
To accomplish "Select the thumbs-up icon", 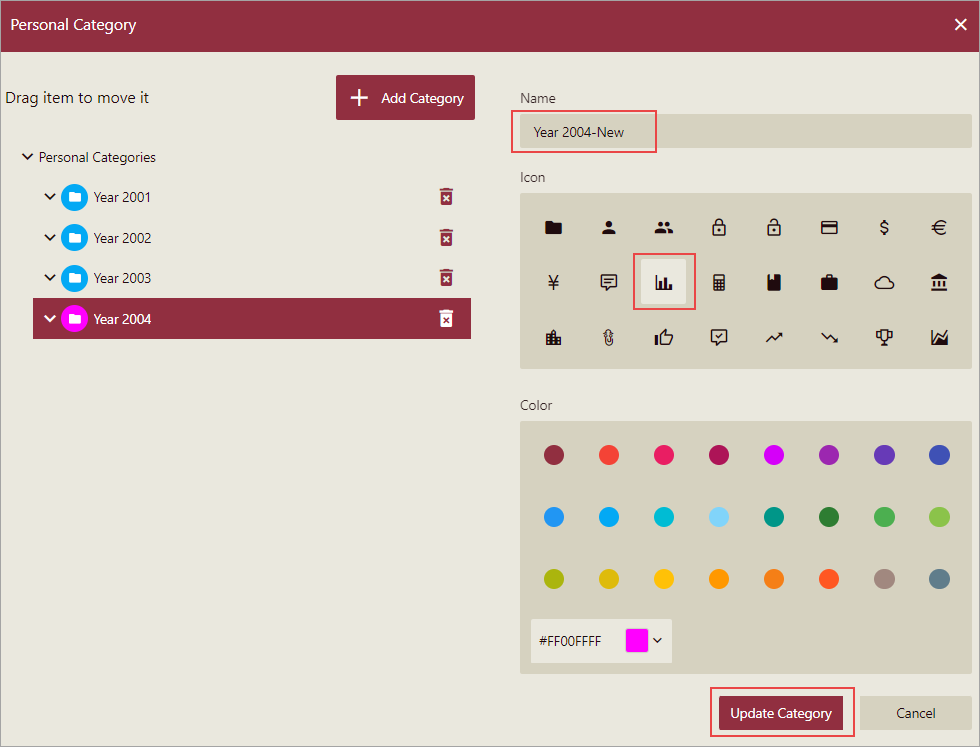I will 663,337.
